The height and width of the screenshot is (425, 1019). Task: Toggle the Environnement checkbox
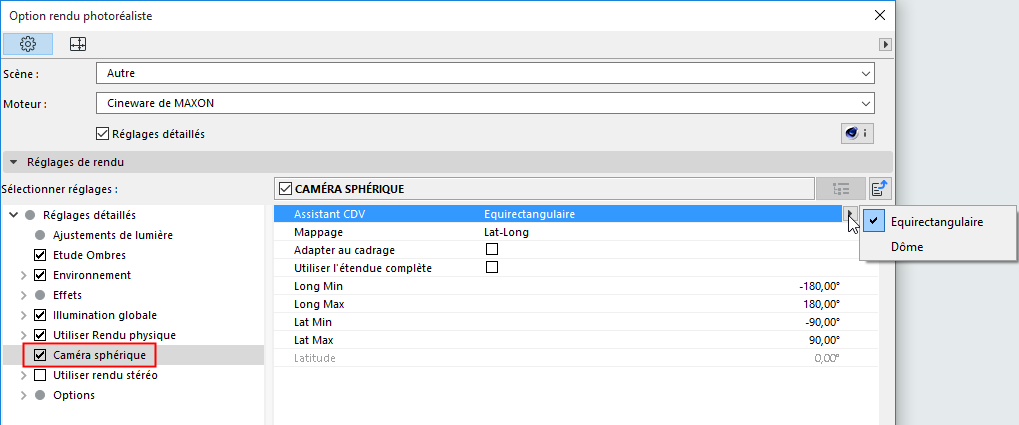[40, 275]
